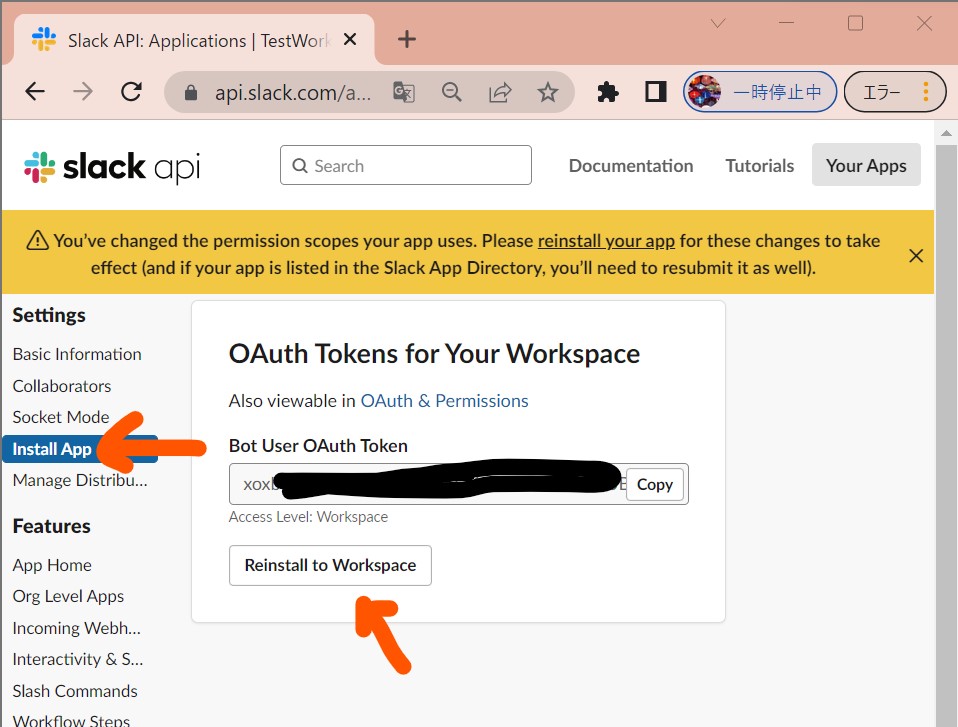Screen dimensions: 958x727
Task: Minimize the browser window
Action: 786,23
